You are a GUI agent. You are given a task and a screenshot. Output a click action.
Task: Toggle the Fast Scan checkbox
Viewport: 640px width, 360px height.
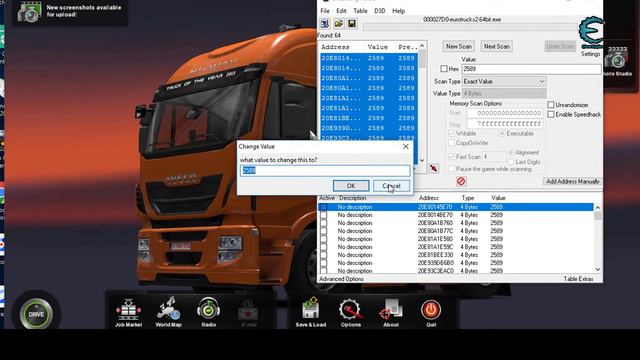[x=451, y=157]
